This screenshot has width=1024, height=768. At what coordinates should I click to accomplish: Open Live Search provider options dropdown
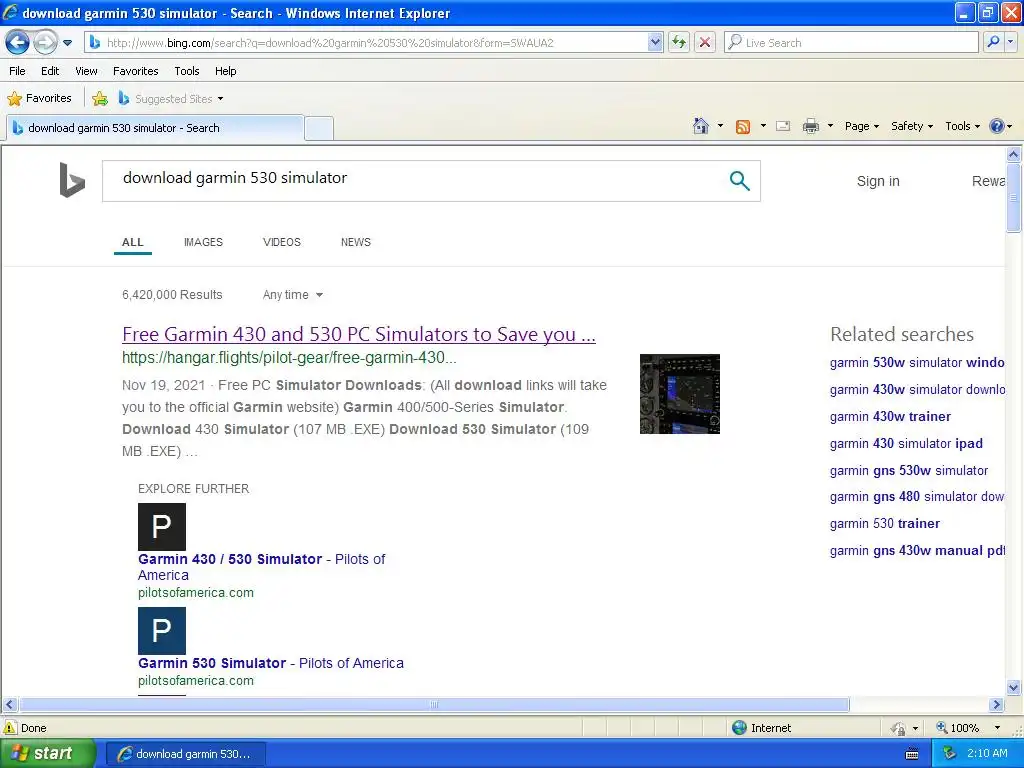(x=1010, y=43)
